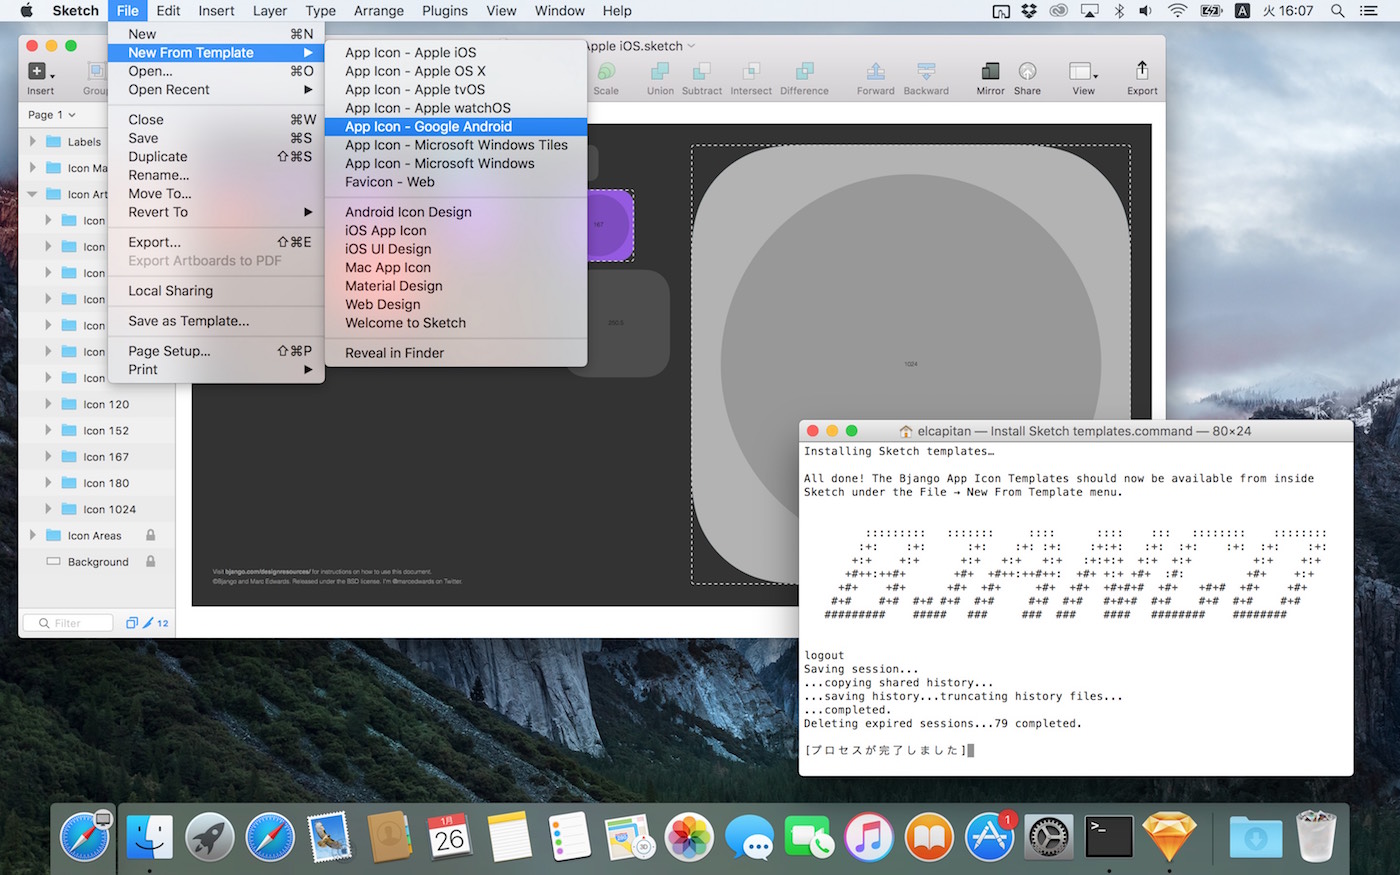1400x875 pixels.
Task: Toggle lock on Icon Areas layer
Action: (x=151, y=535)
